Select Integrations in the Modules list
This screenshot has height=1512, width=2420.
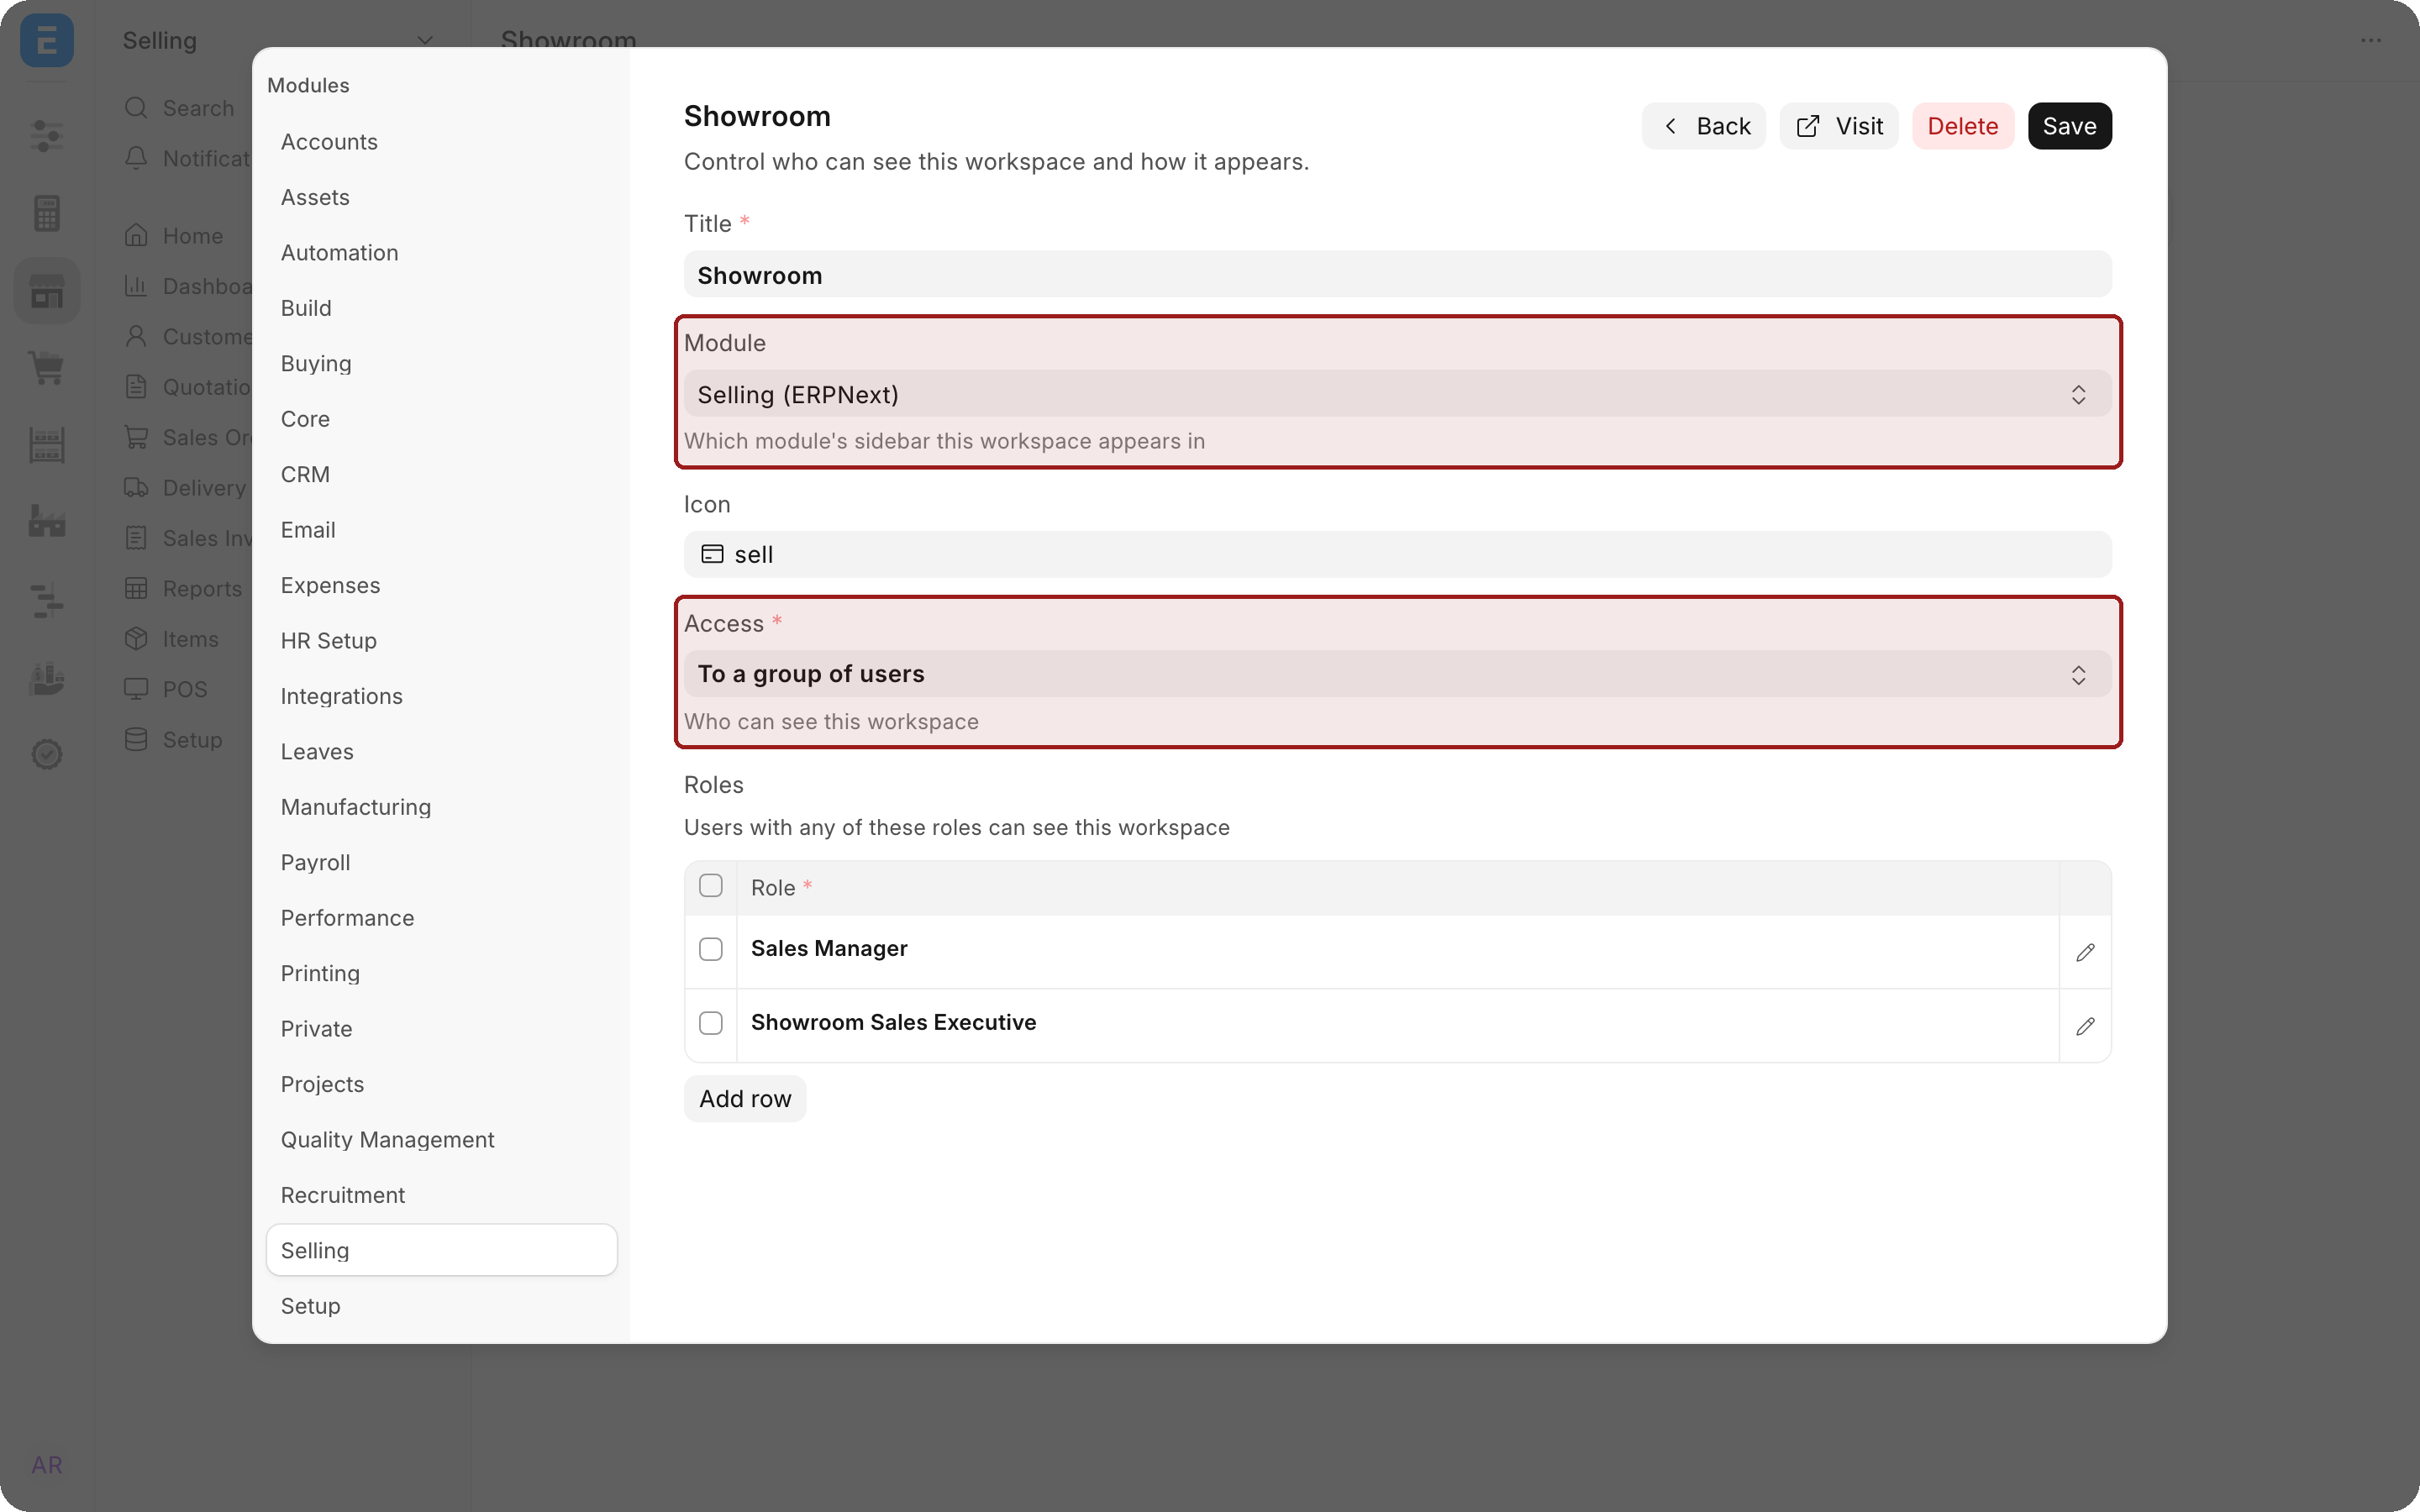[442, 696]
